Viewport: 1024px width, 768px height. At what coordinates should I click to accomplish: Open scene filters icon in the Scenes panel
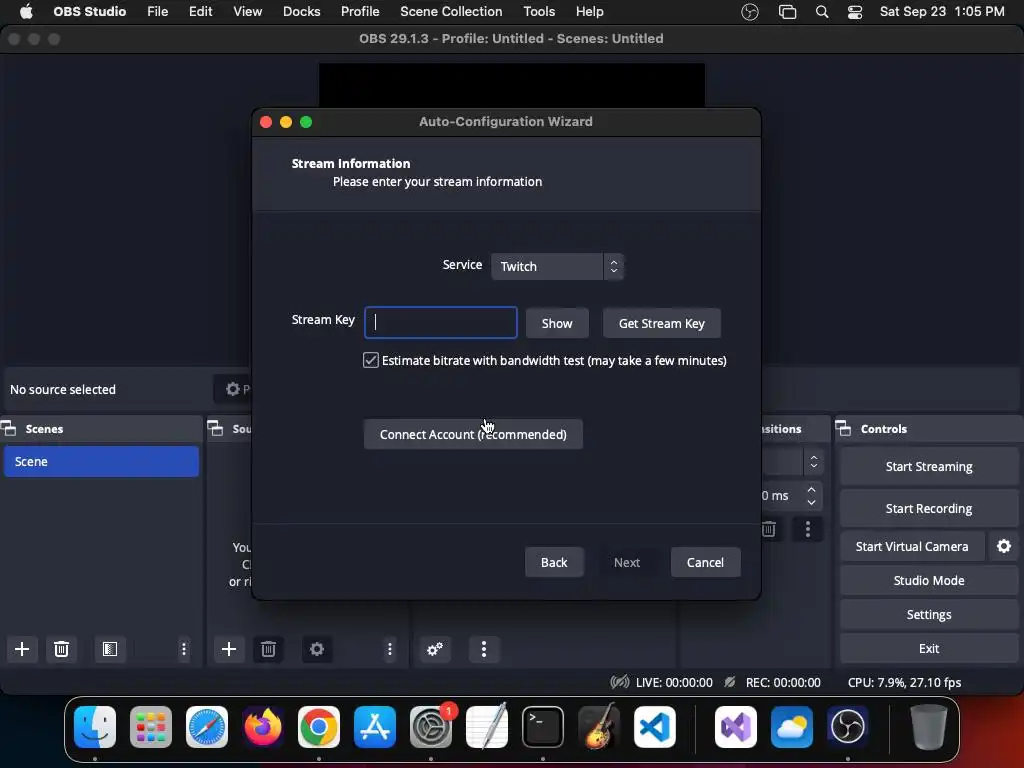pyautogui.click(x=110, y=649)
